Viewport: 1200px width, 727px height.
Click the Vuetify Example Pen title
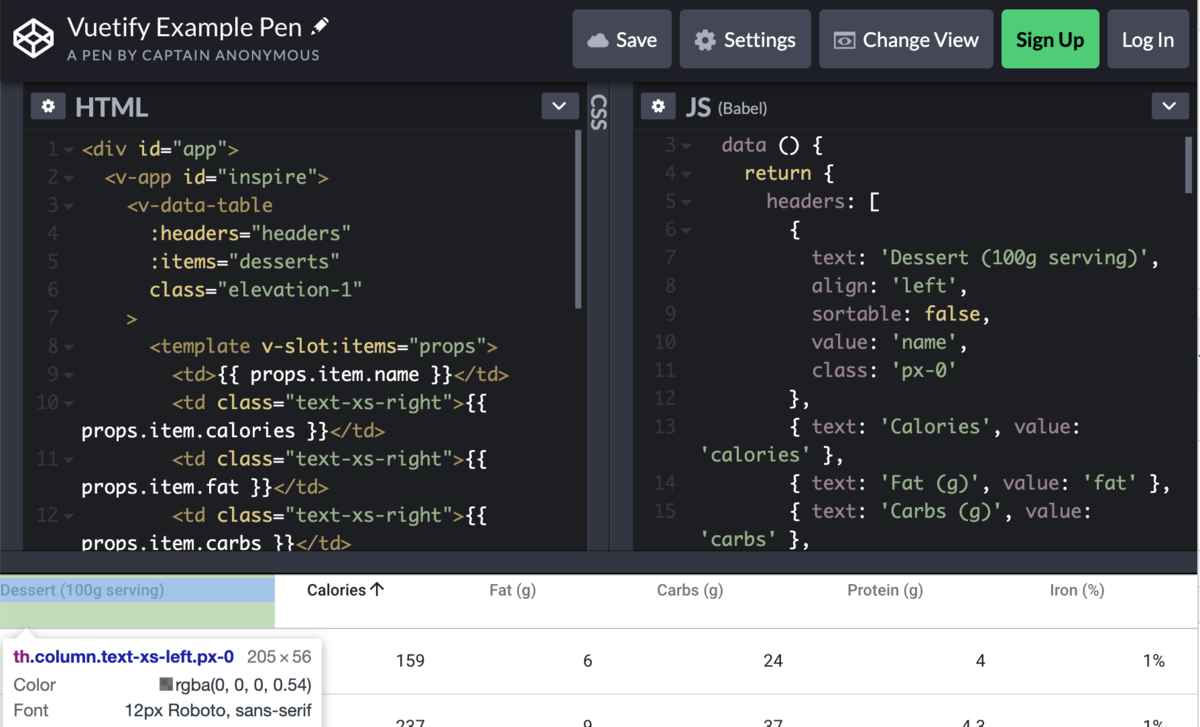pyautogui.click(x=185, y=26)
